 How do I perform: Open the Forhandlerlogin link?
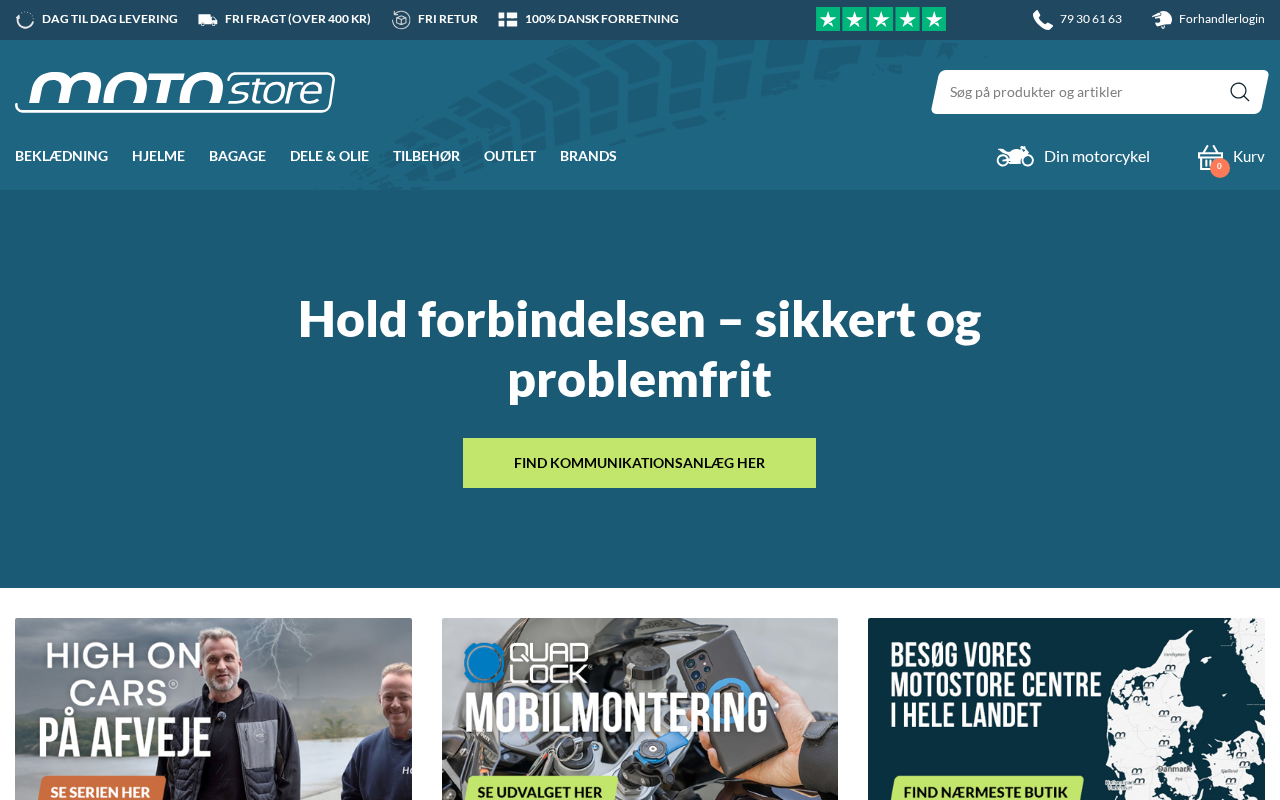tap(1221, 19)
